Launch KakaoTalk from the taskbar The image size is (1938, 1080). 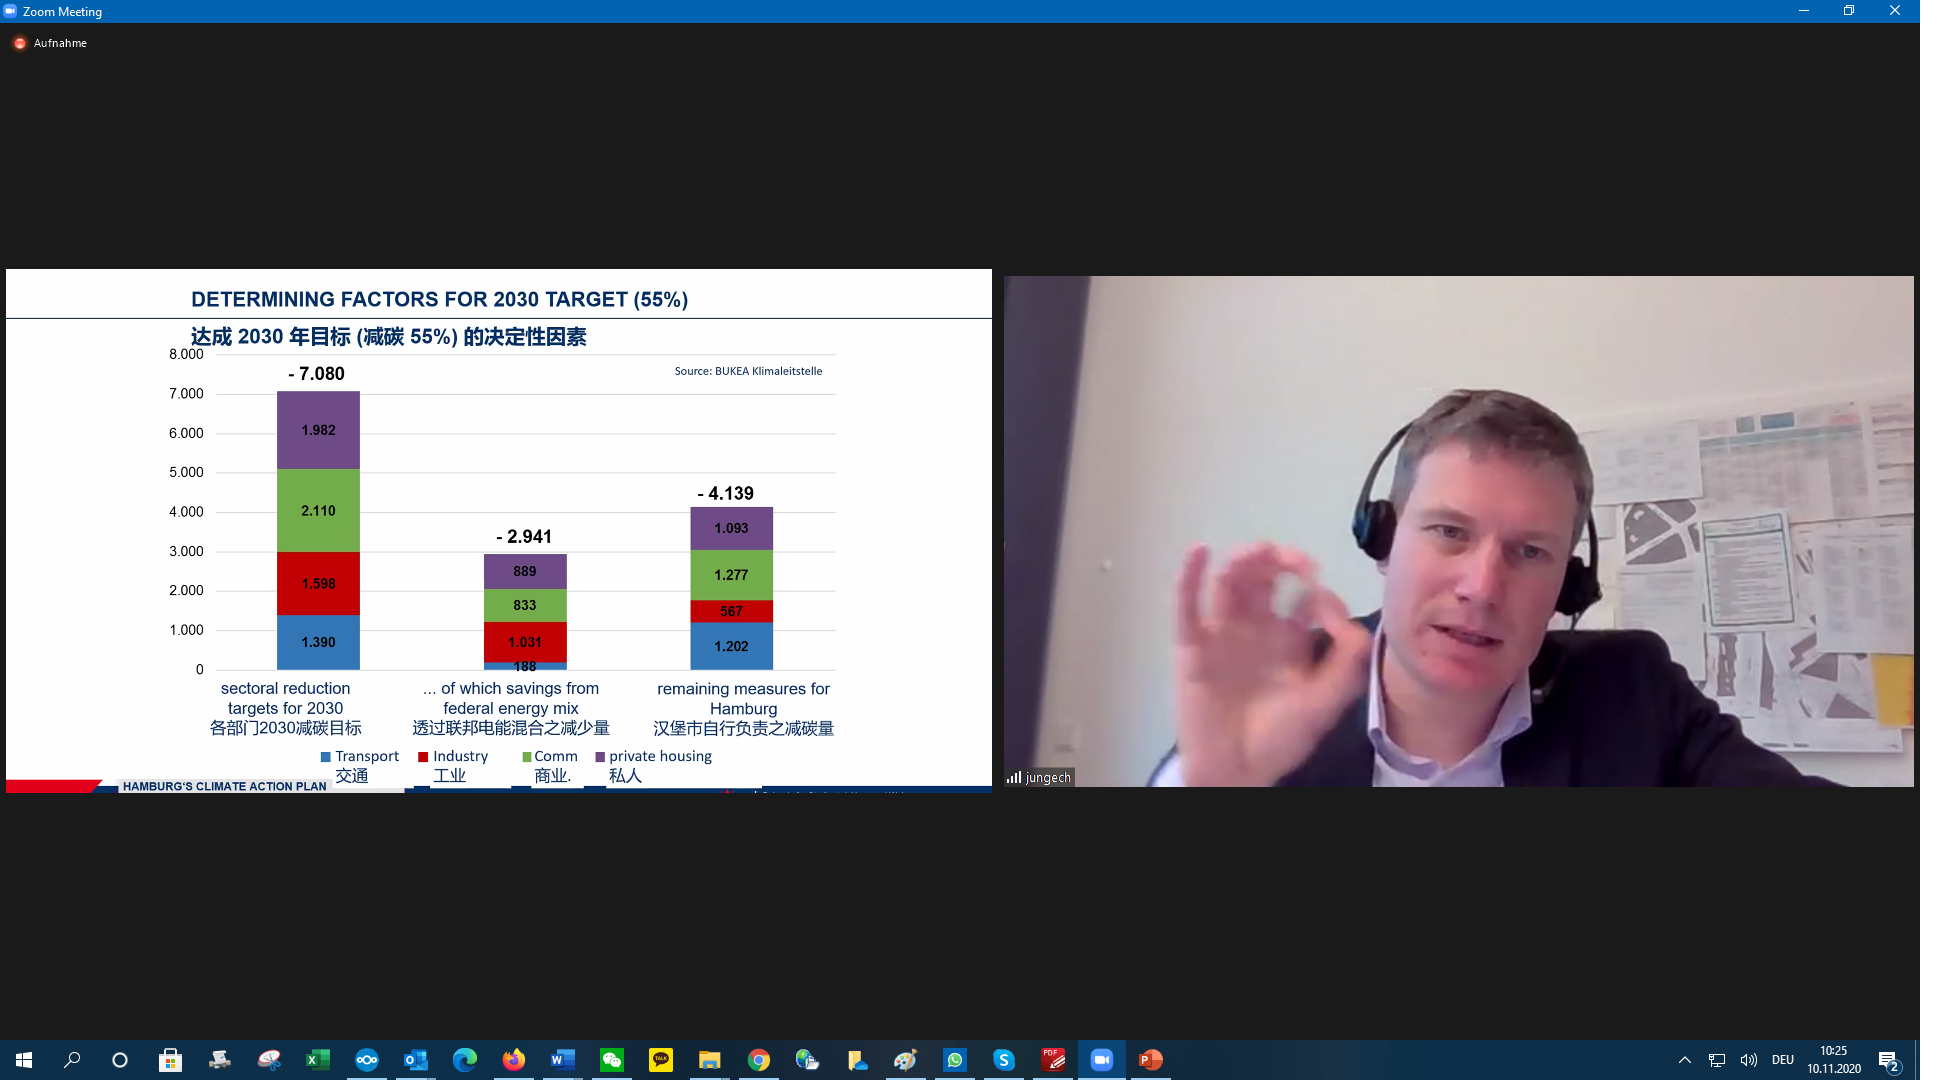pos(660,1060)
